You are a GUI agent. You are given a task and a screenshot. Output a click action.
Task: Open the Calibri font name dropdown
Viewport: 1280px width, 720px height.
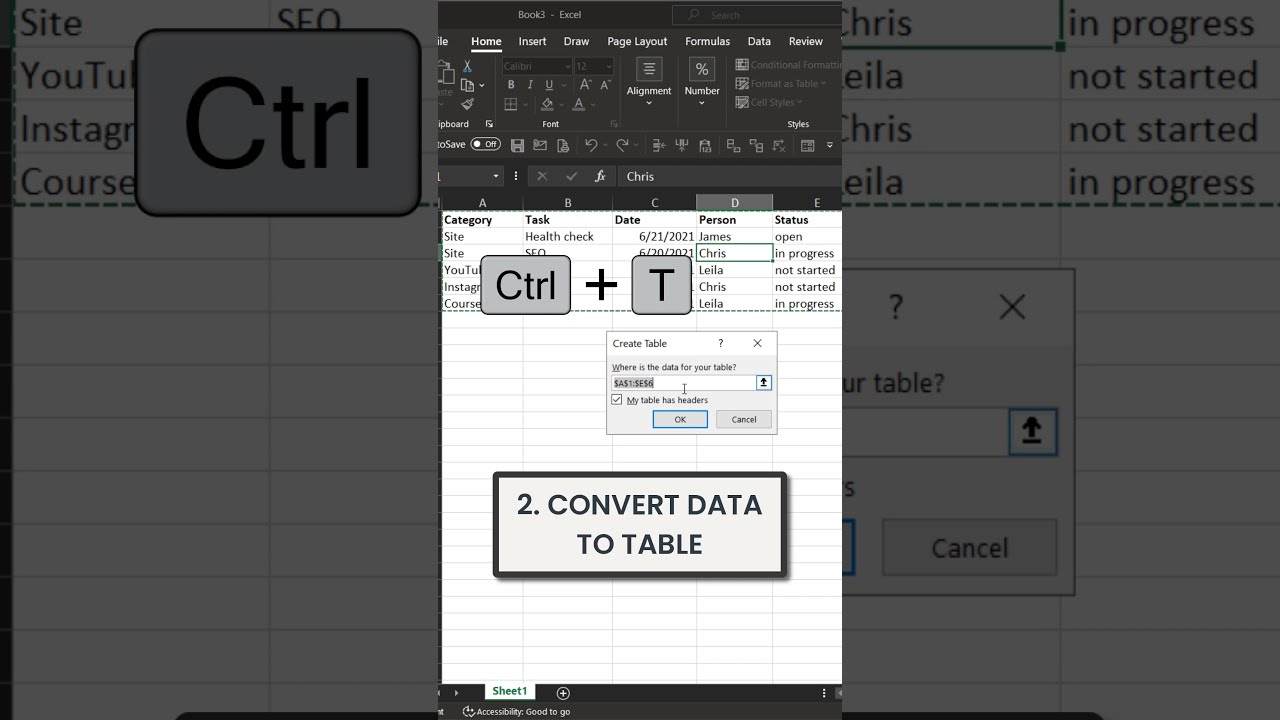pos(566,66)
